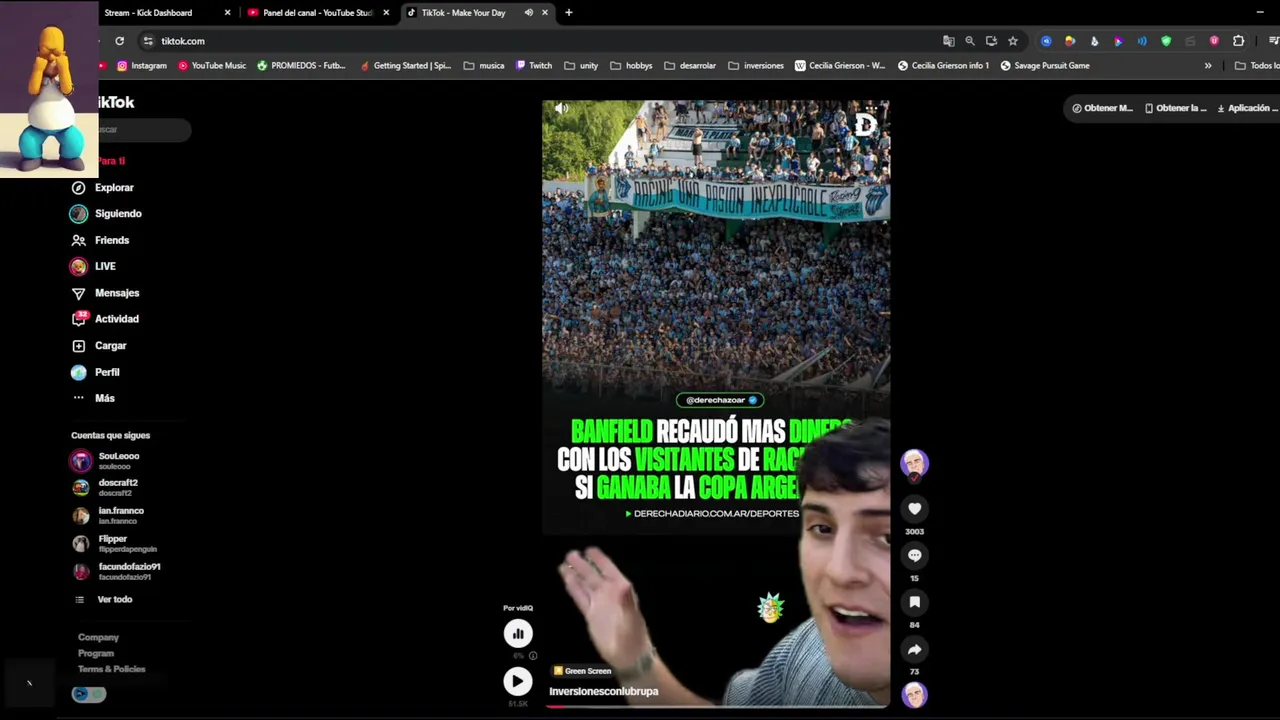Open the unity bookmark folder
Viewport: 1280px width, 720px height.
[581, 66]
